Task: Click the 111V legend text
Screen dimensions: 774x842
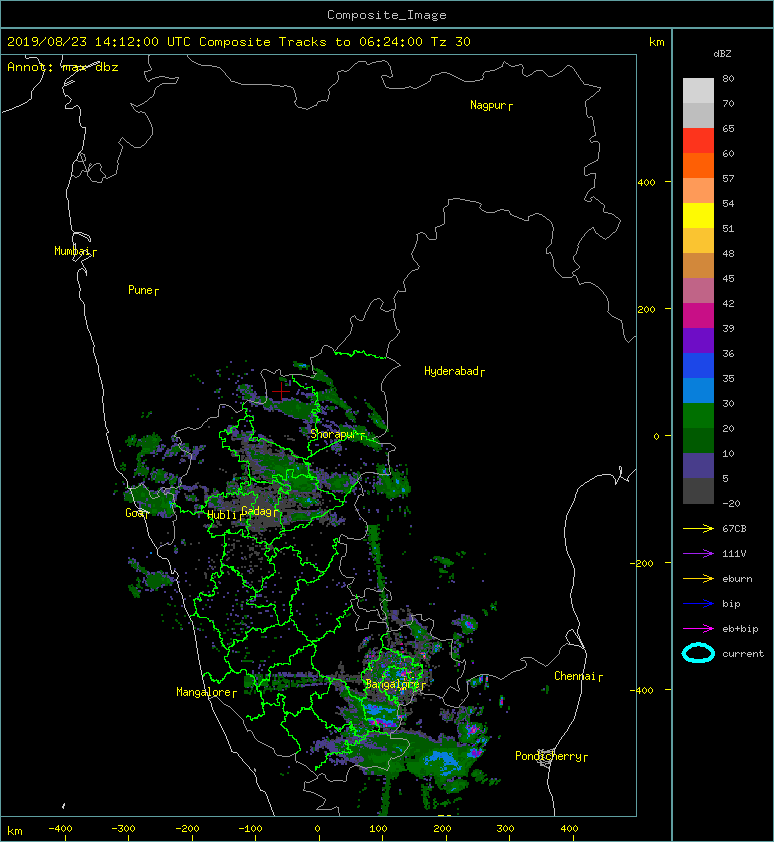Action: [734, 554]
